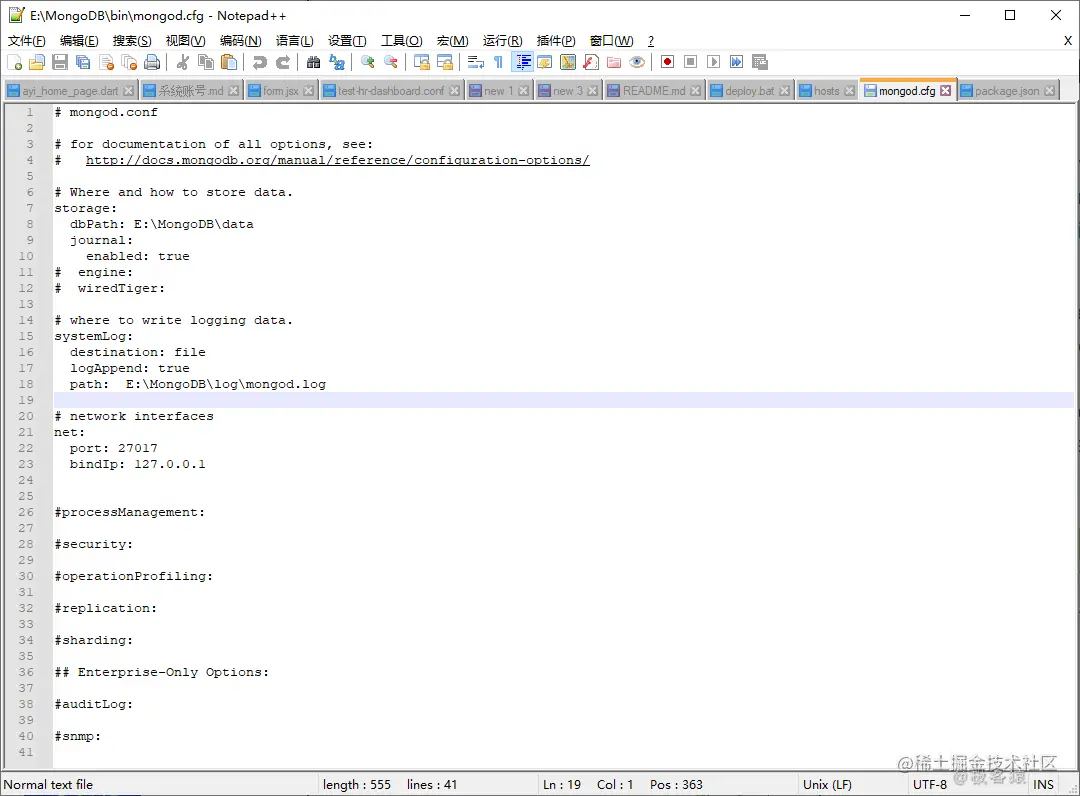Open the 语言 menu
This screenshot has width=1080, height=796.
point(293,40)
